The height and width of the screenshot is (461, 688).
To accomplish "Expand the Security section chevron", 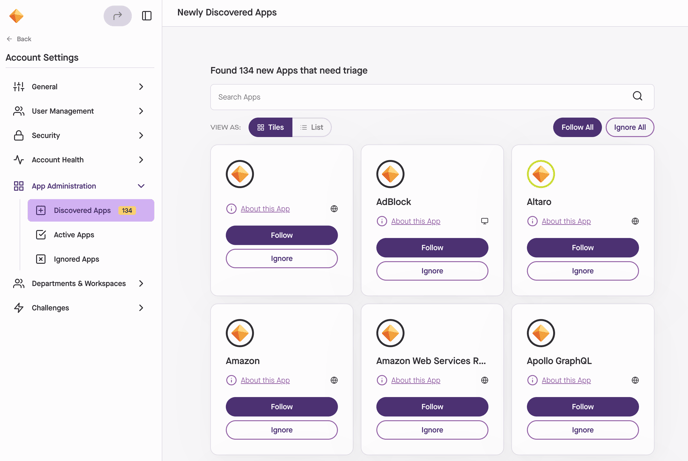I will coord(141,135).
